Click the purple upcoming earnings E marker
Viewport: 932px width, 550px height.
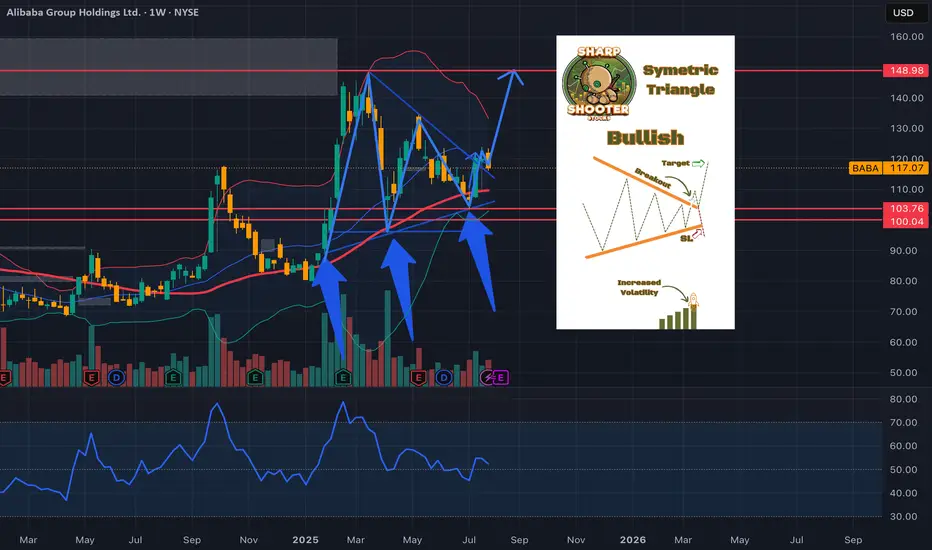tap(501, 377)
